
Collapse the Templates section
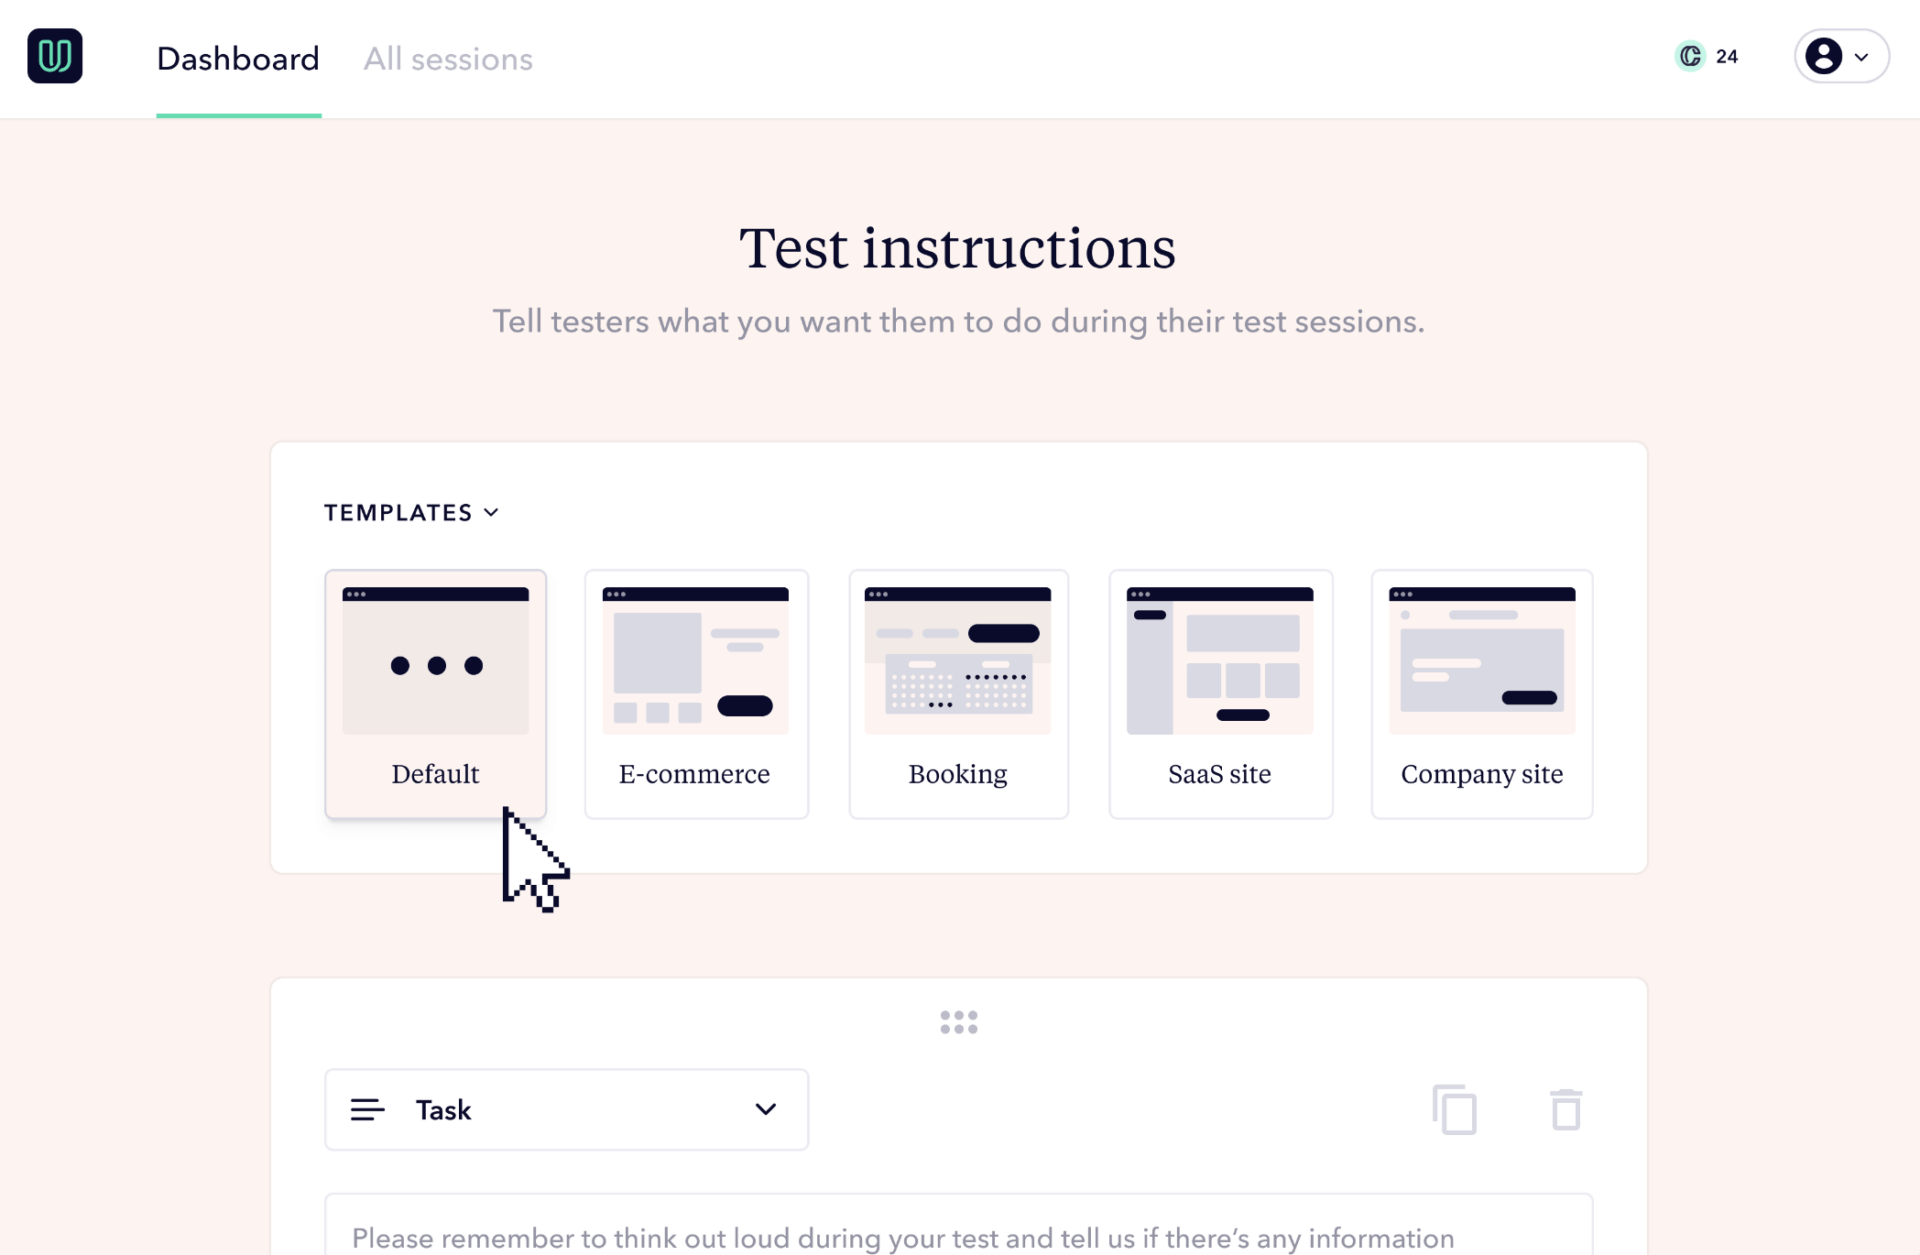click(x=411, y=513)
